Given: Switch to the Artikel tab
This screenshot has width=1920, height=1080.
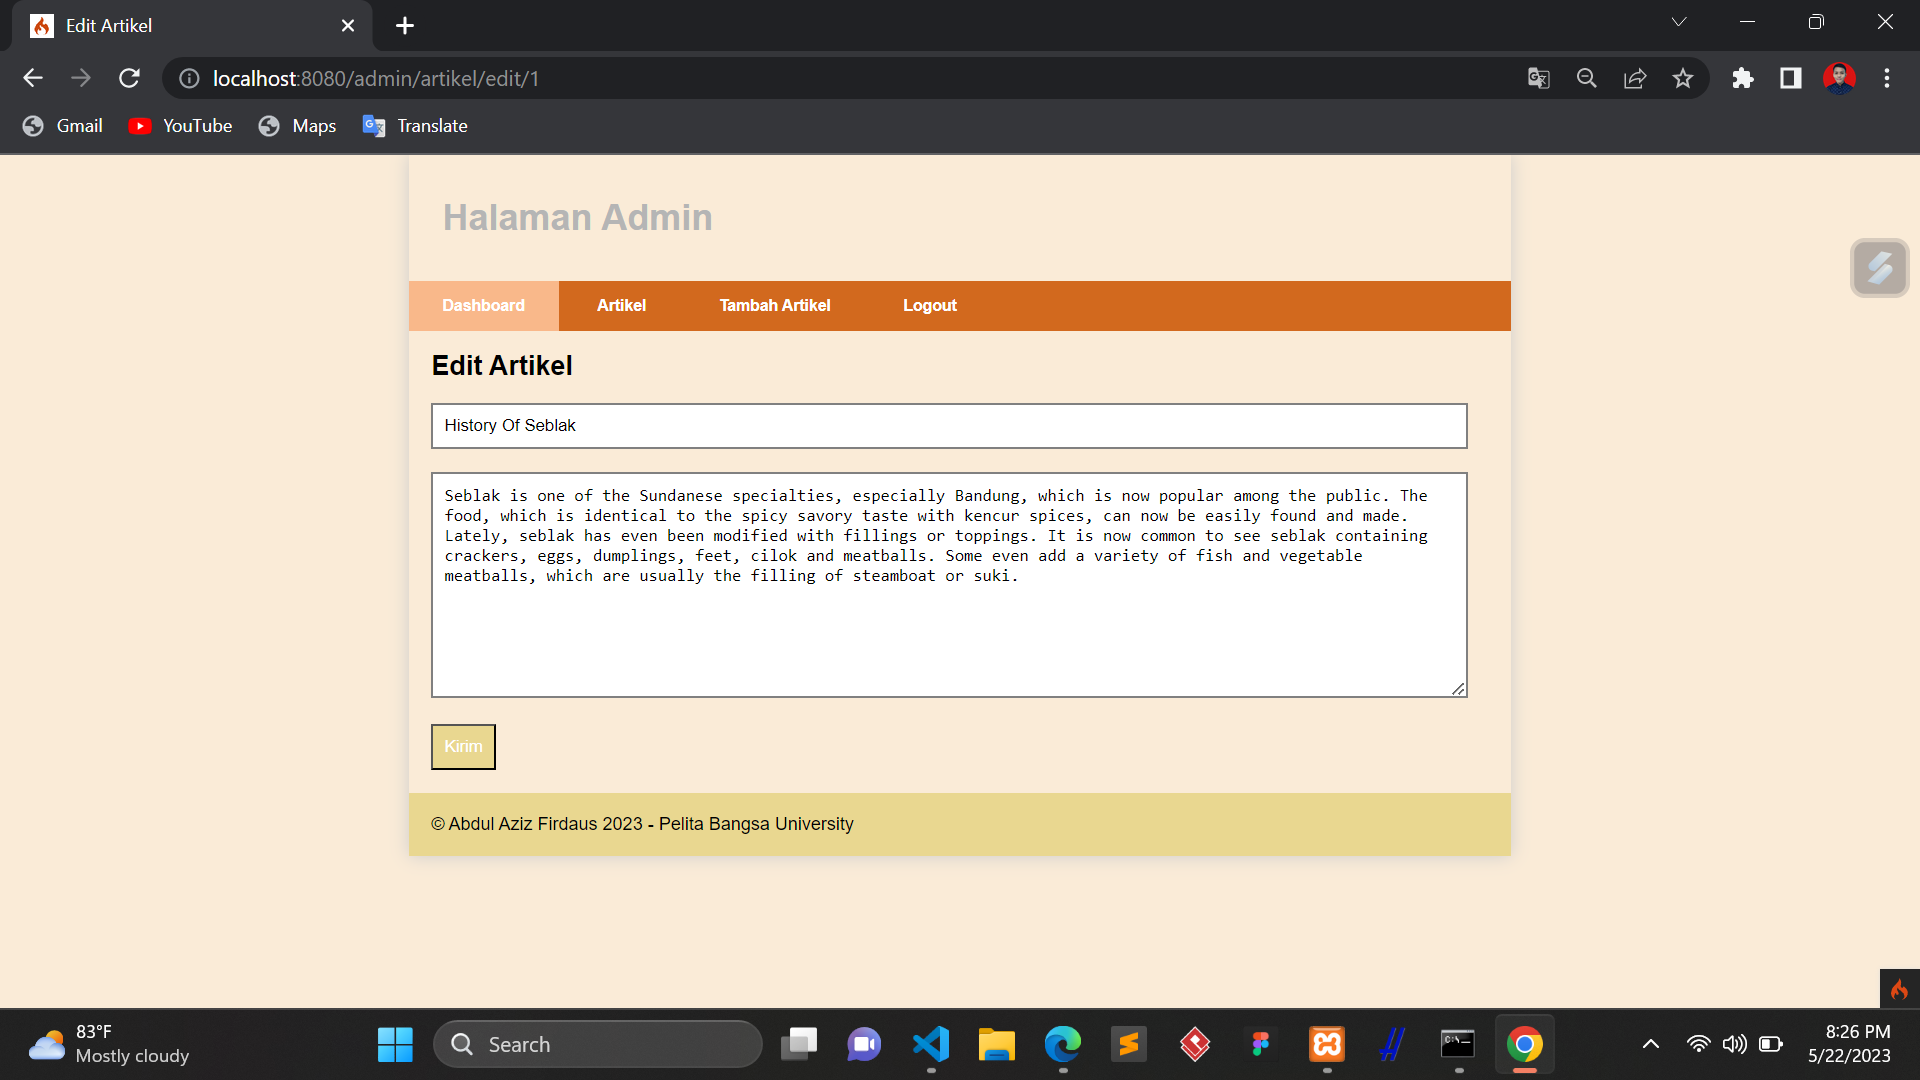Looking at the screenshot, I should coord(621,305).
